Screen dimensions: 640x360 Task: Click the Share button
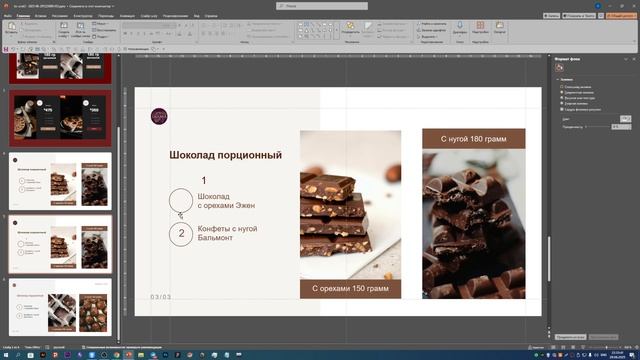pos(621,16)
